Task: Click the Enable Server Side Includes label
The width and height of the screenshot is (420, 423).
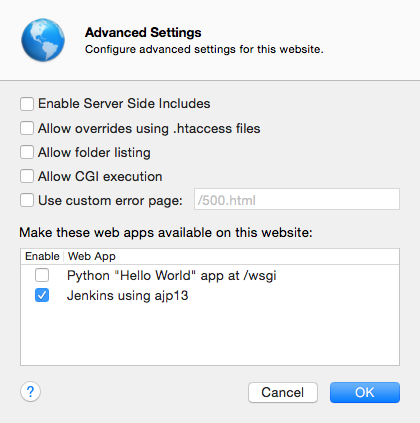Action: tap(124, 104)
